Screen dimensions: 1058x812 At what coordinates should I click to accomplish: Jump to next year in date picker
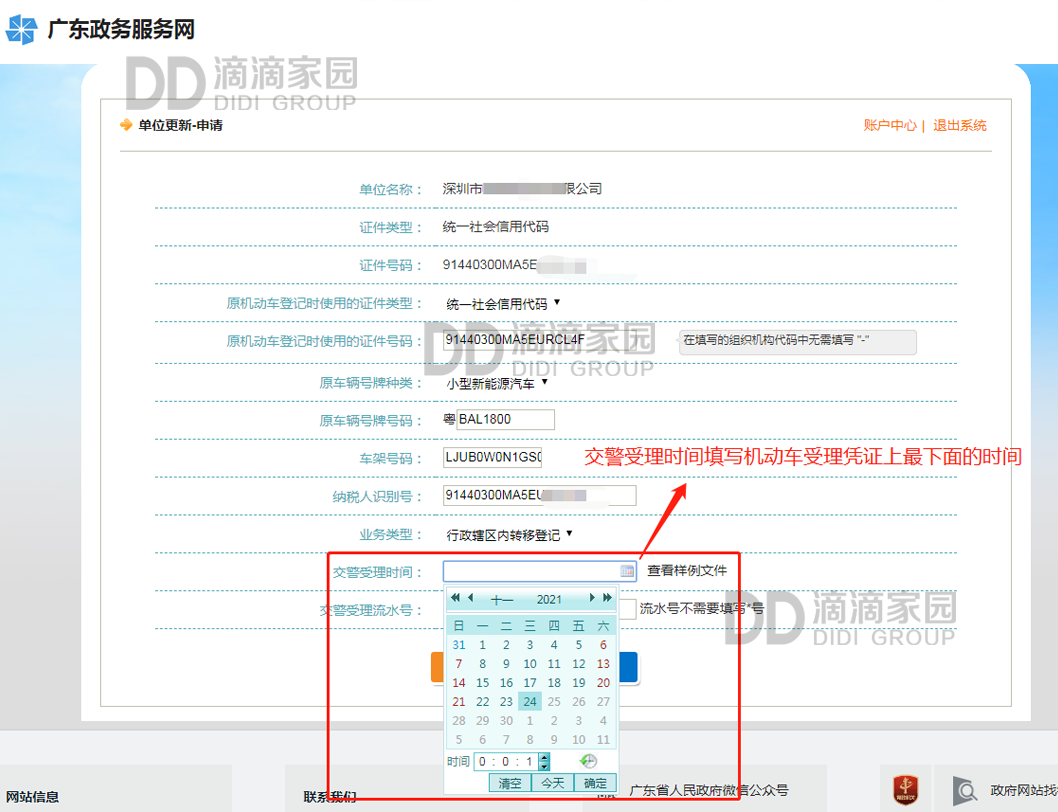pos(607,597)
